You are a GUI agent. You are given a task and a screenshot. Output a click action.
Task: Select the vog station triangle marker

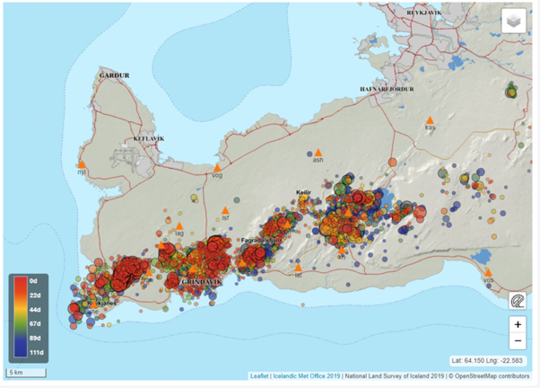[217, 168]
